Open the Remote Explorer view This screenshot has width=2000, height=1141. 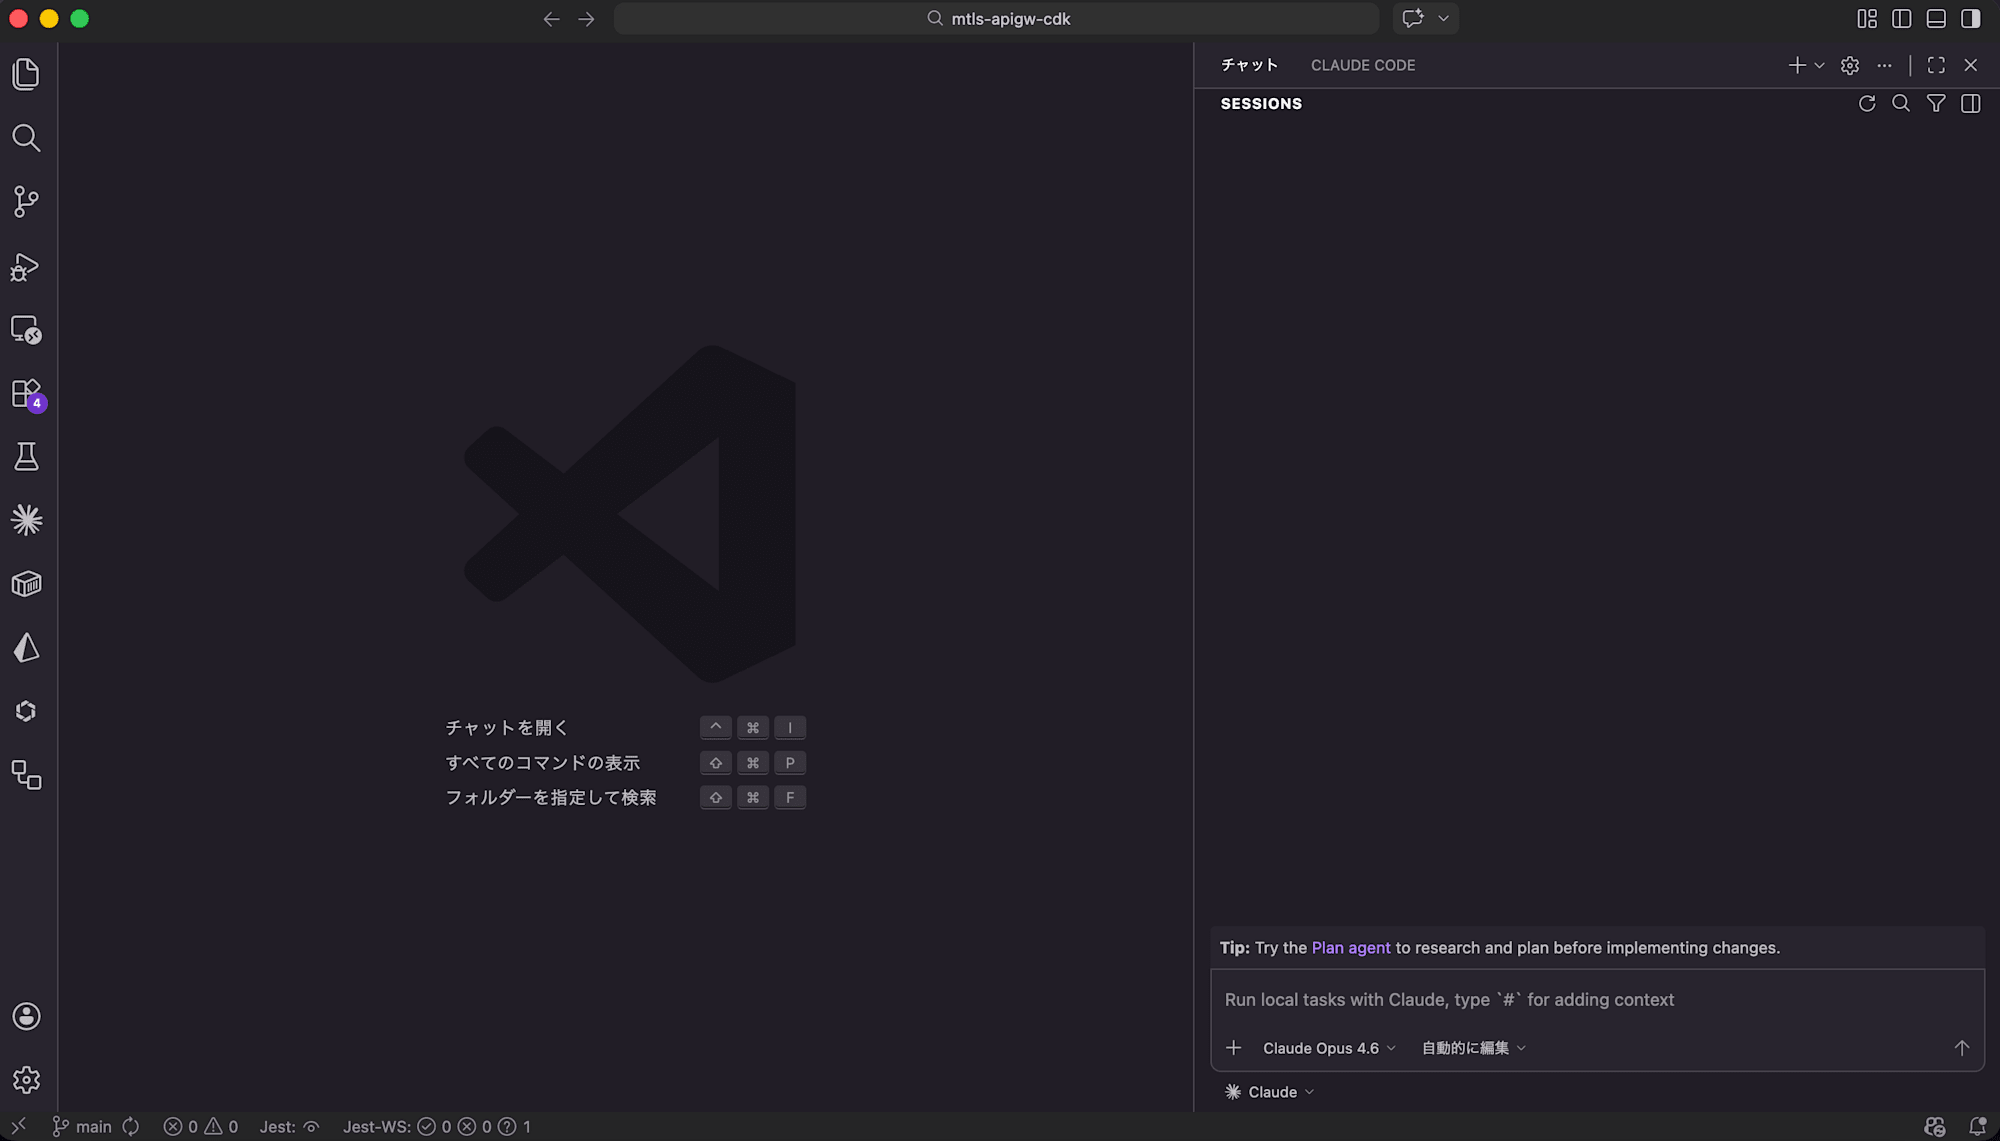pos(26,330)
